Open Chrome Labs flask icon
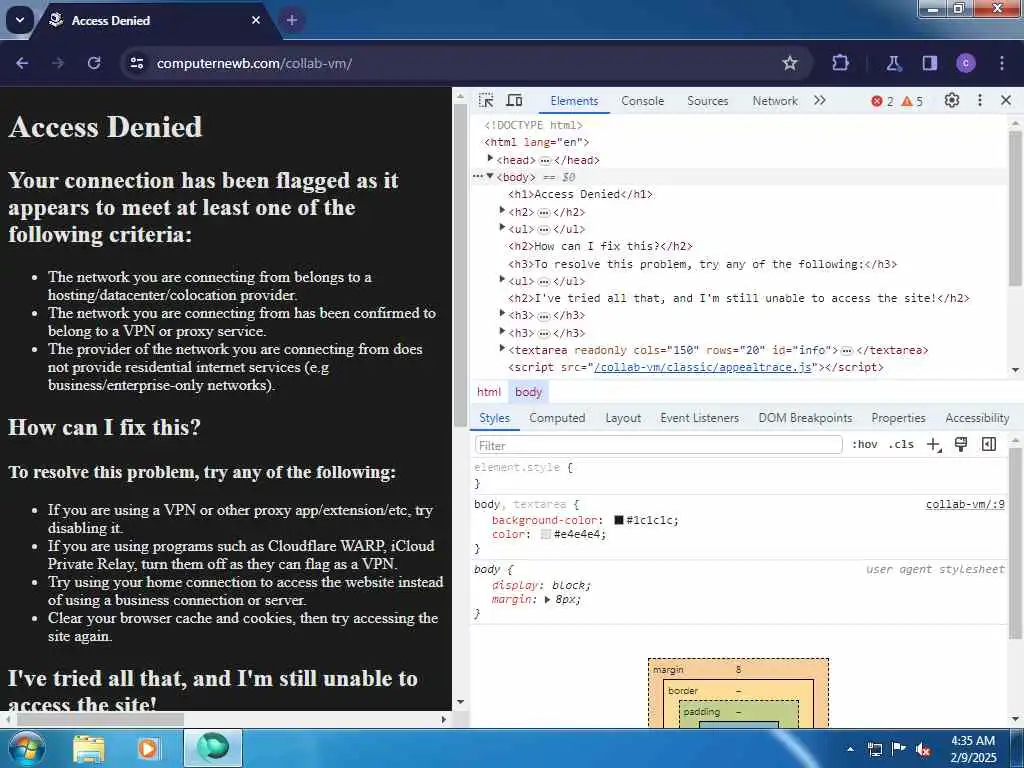This screenshot has height=768, width=1024. pyautogui.click(x=893, y=63)
